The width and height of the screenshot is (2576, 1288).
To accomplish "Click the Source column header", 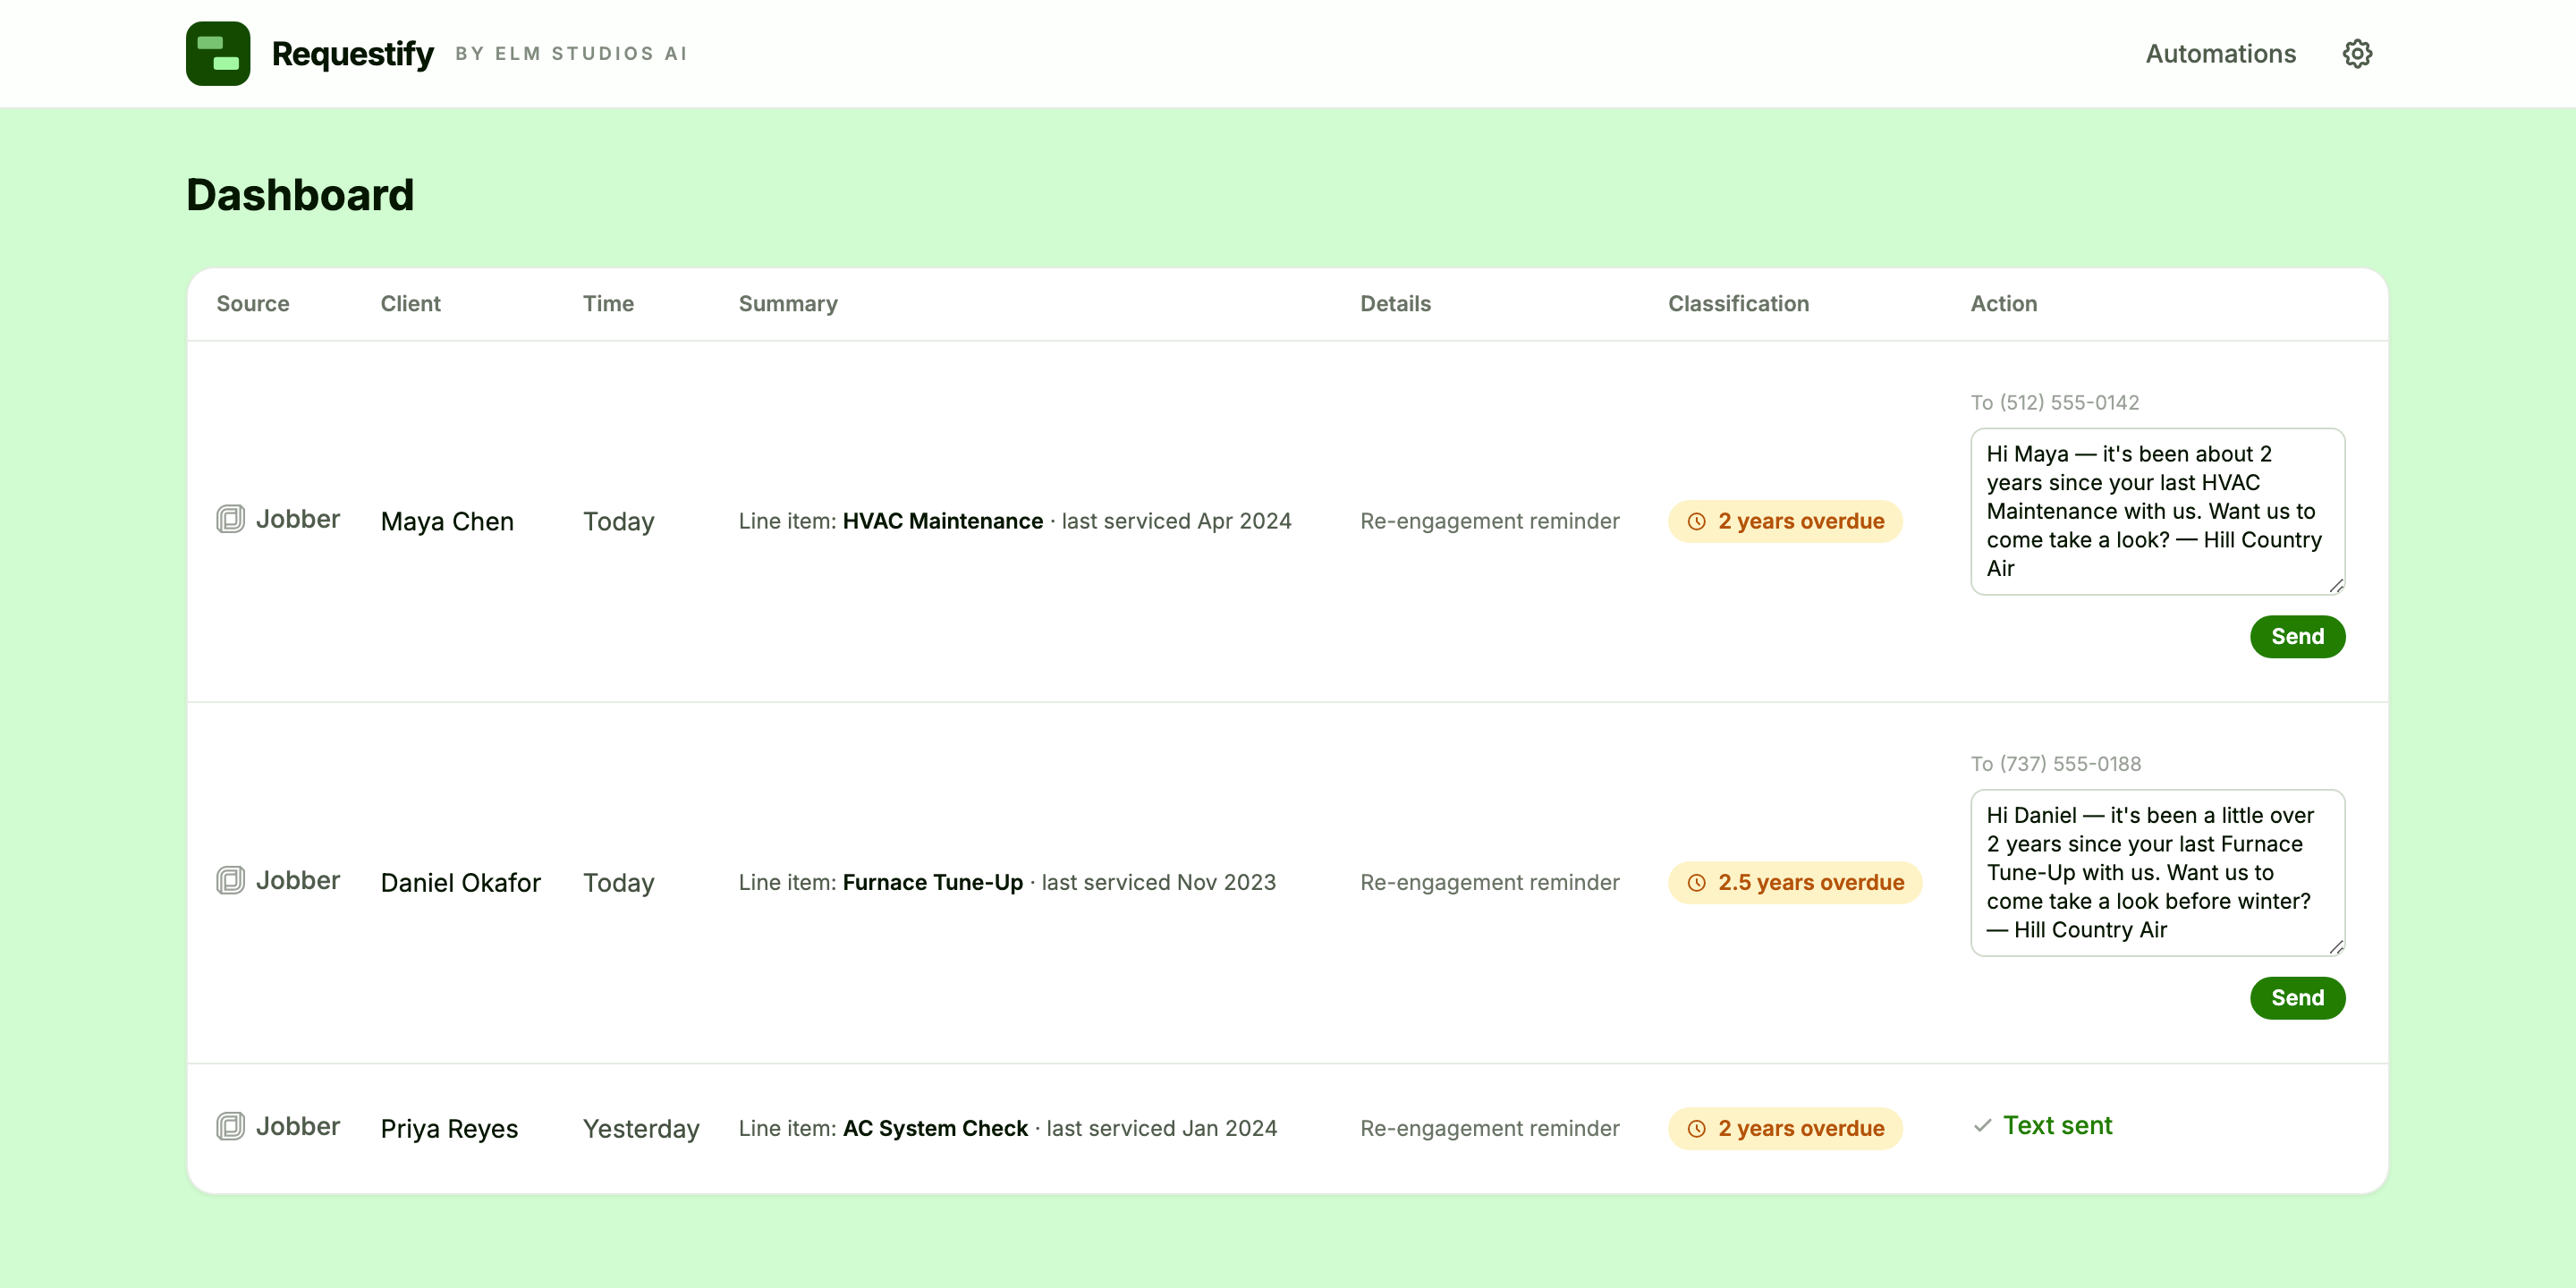I will coord(253,303).
